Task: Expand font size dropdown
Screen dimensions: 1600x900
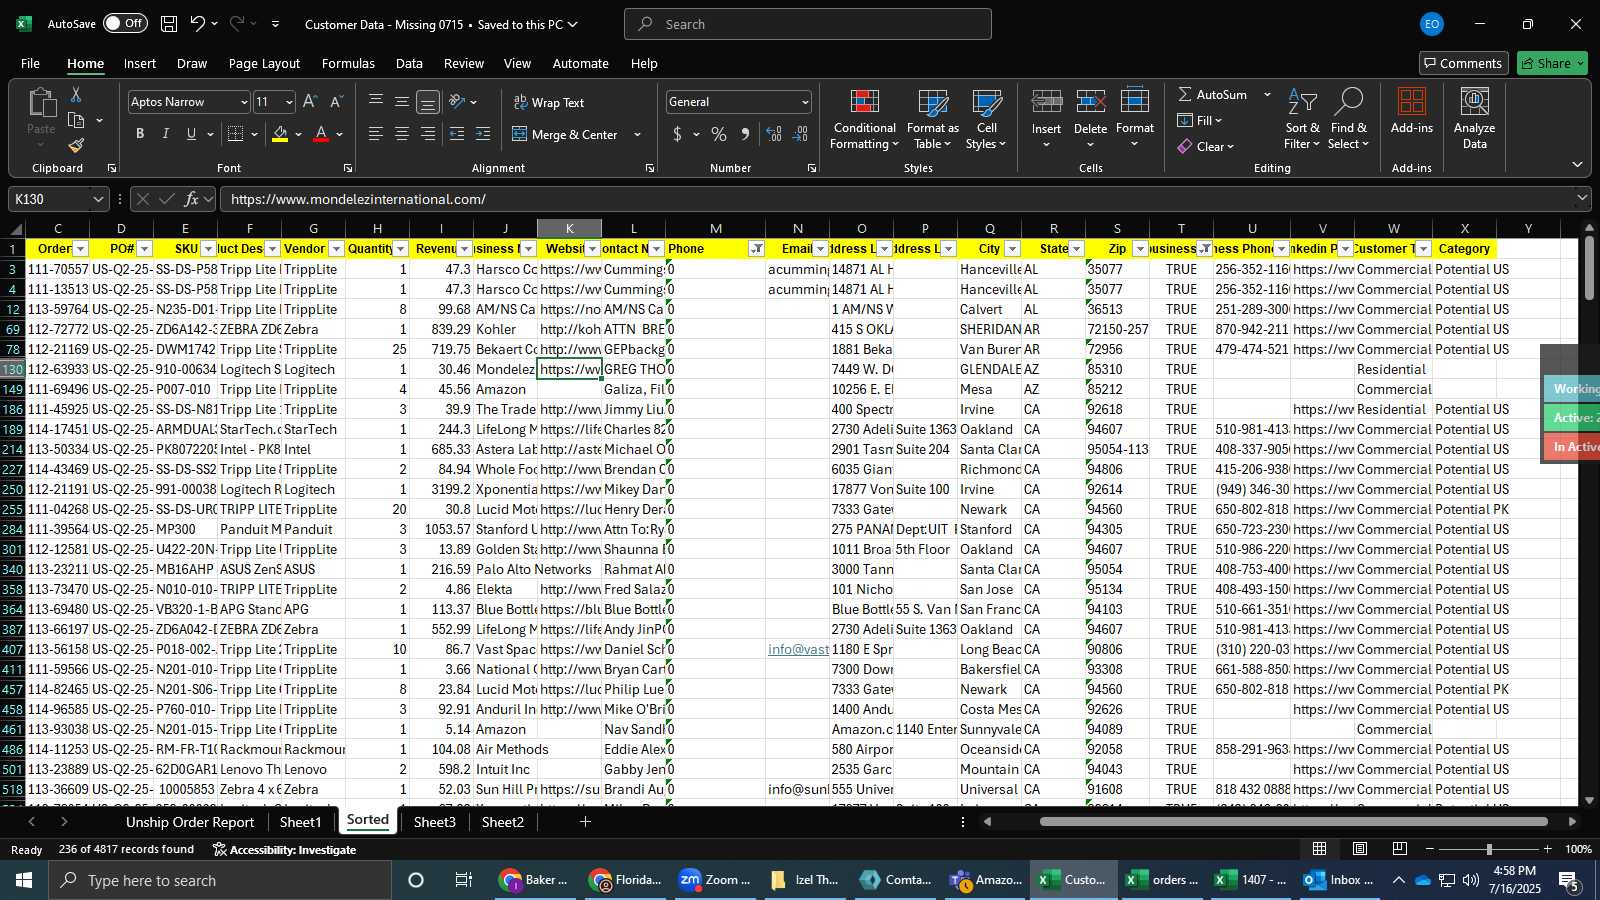Action: pos(289,102)
